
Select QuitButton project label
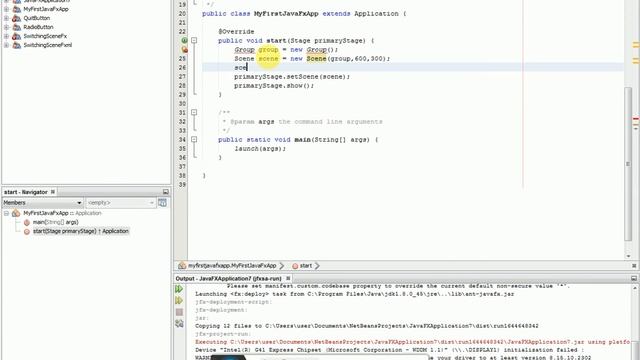coord(37,18)
